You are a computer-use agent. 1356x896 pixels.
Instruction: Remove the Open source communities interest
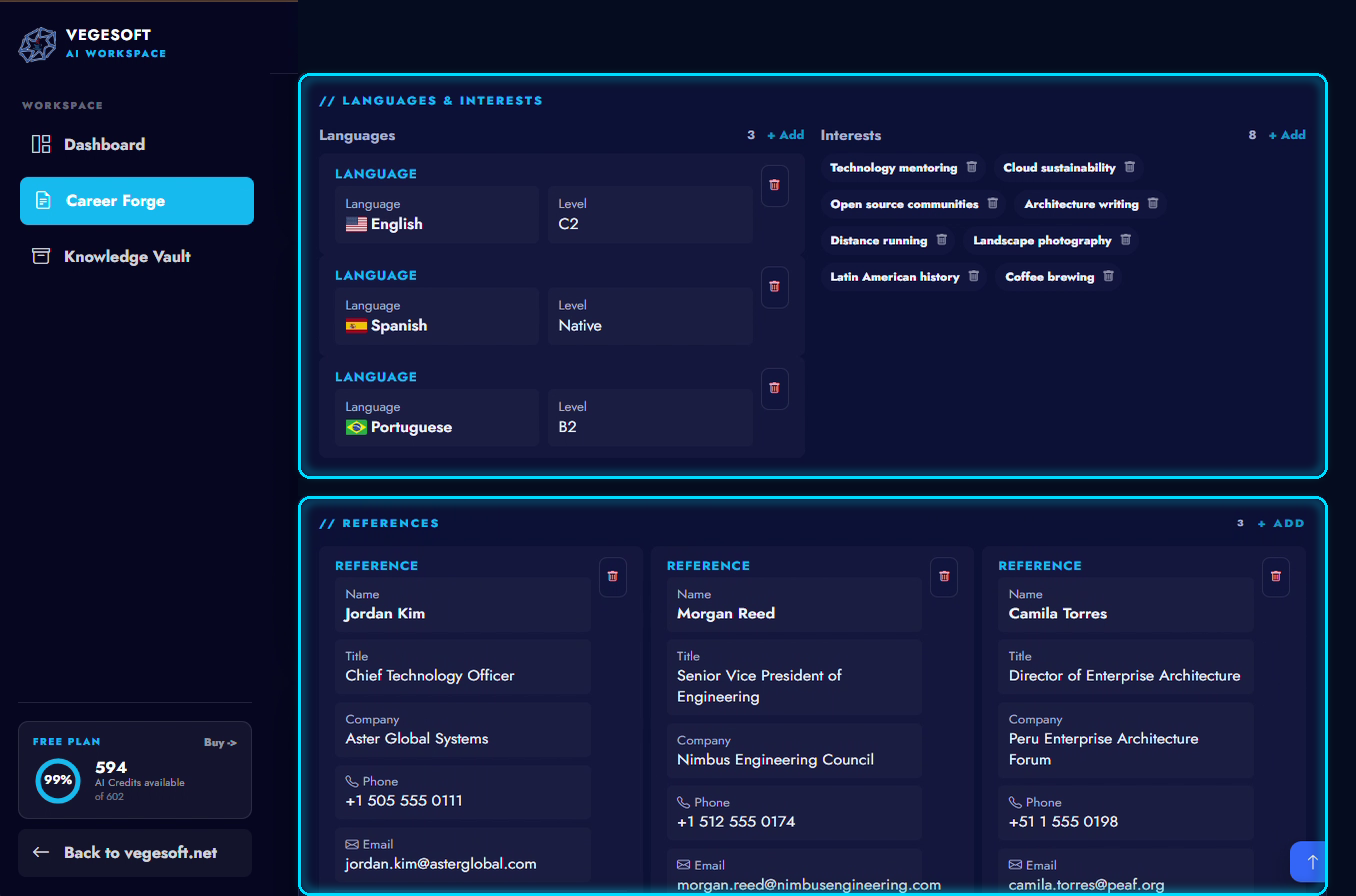(992, 203)
